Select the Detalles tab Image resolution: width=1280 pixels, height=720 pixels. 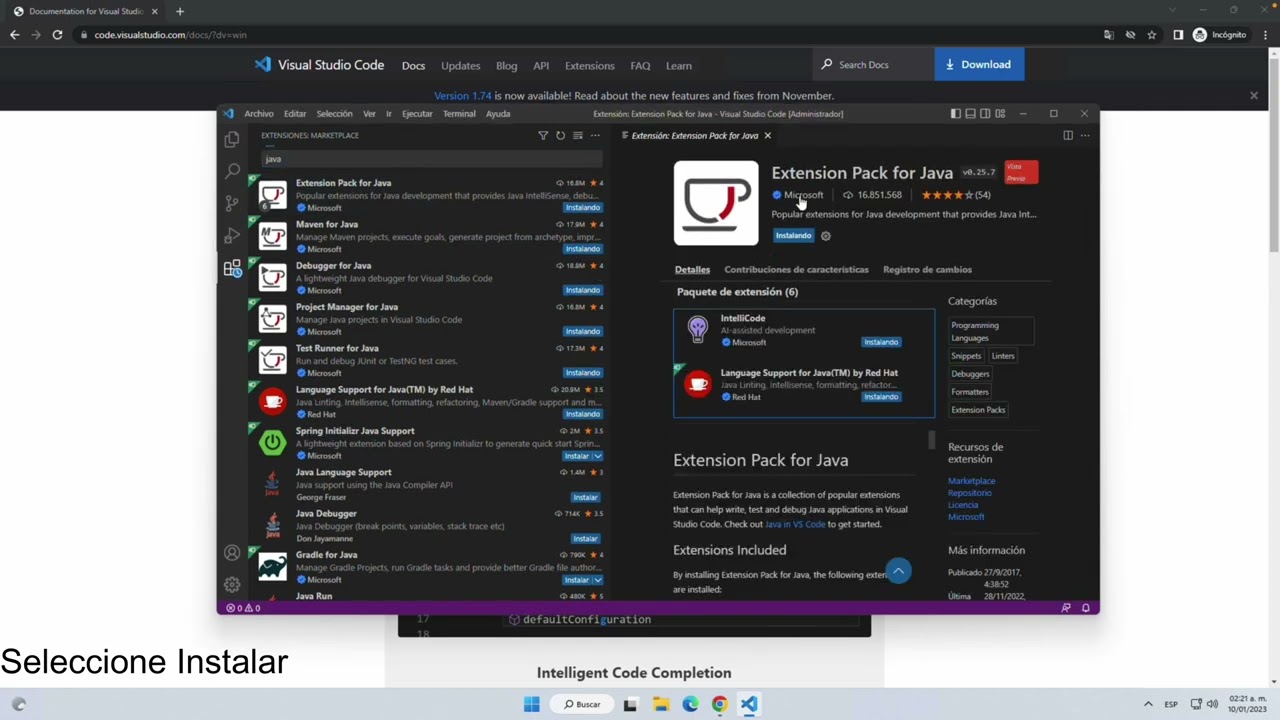[692, 269]
